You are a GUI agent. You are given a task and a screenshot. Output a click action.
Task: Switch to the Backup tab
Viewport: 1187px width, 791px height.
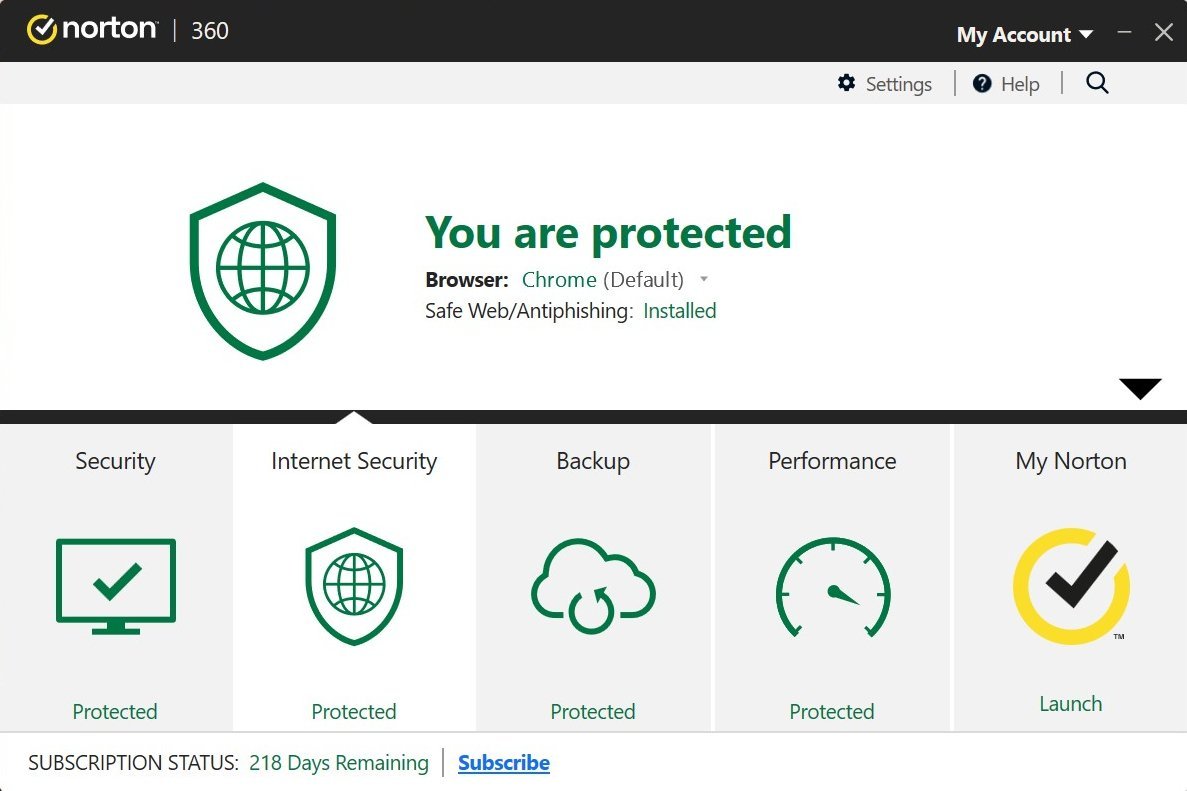click(x=592, y=461)
